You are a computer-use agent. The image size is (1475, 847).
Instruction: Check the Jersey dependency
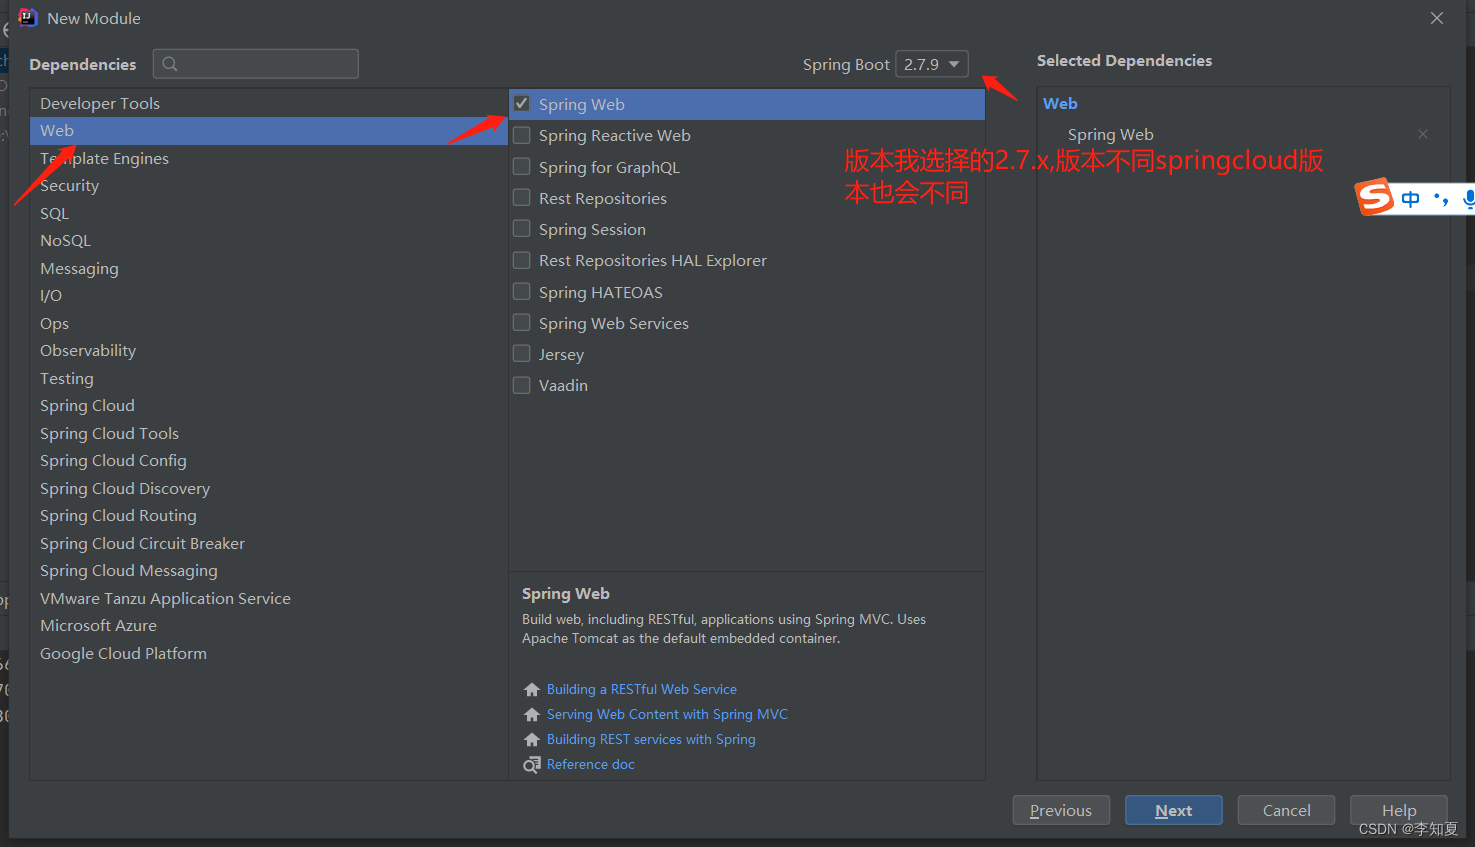click(x=522, y=353)
